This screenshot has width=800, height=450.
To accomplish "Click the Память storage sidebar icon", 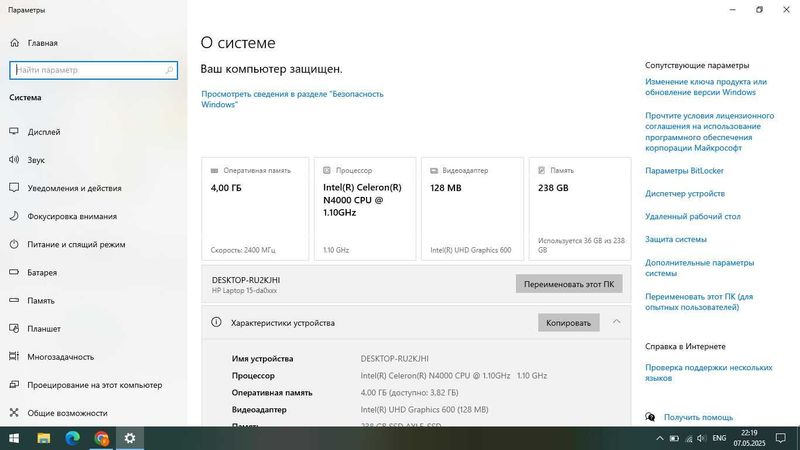I will 14,301.
